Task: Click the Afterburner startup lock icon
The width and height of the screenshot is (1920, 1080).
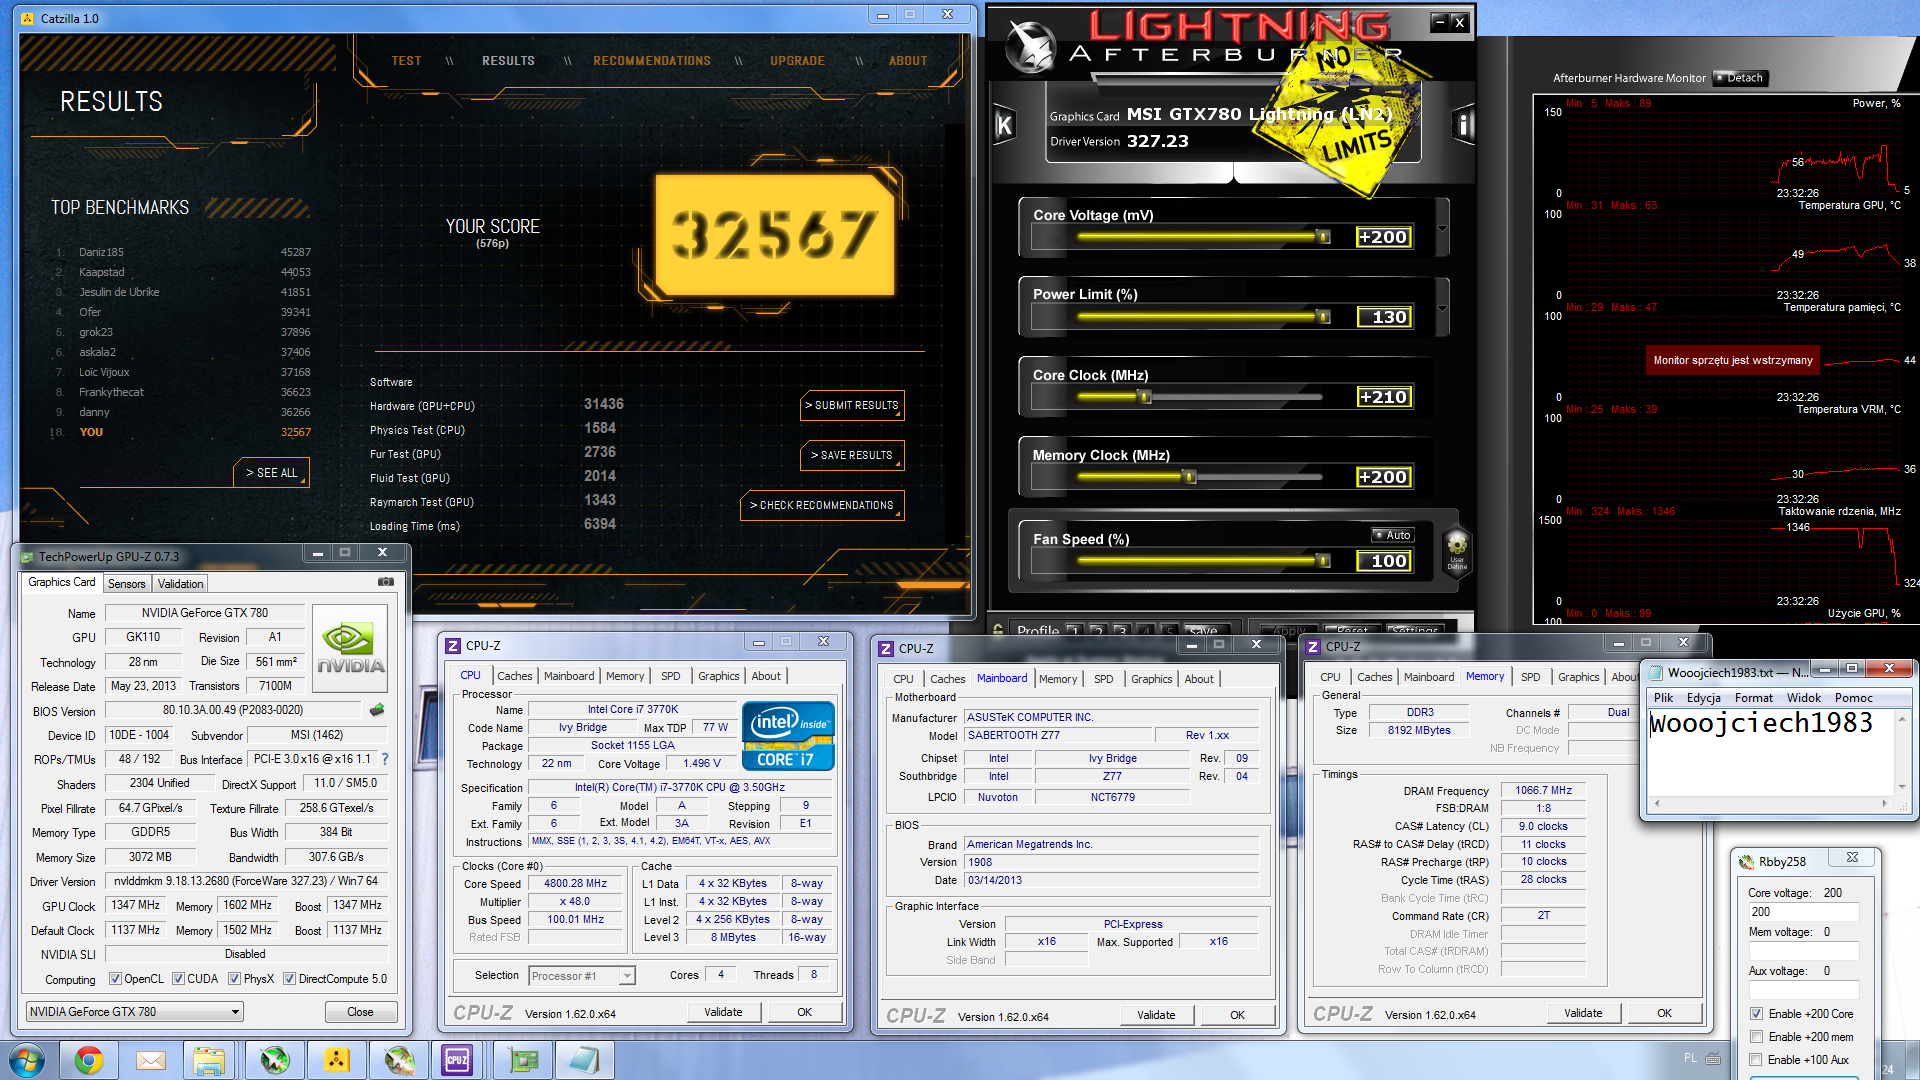Action: (x=998, y=630)
